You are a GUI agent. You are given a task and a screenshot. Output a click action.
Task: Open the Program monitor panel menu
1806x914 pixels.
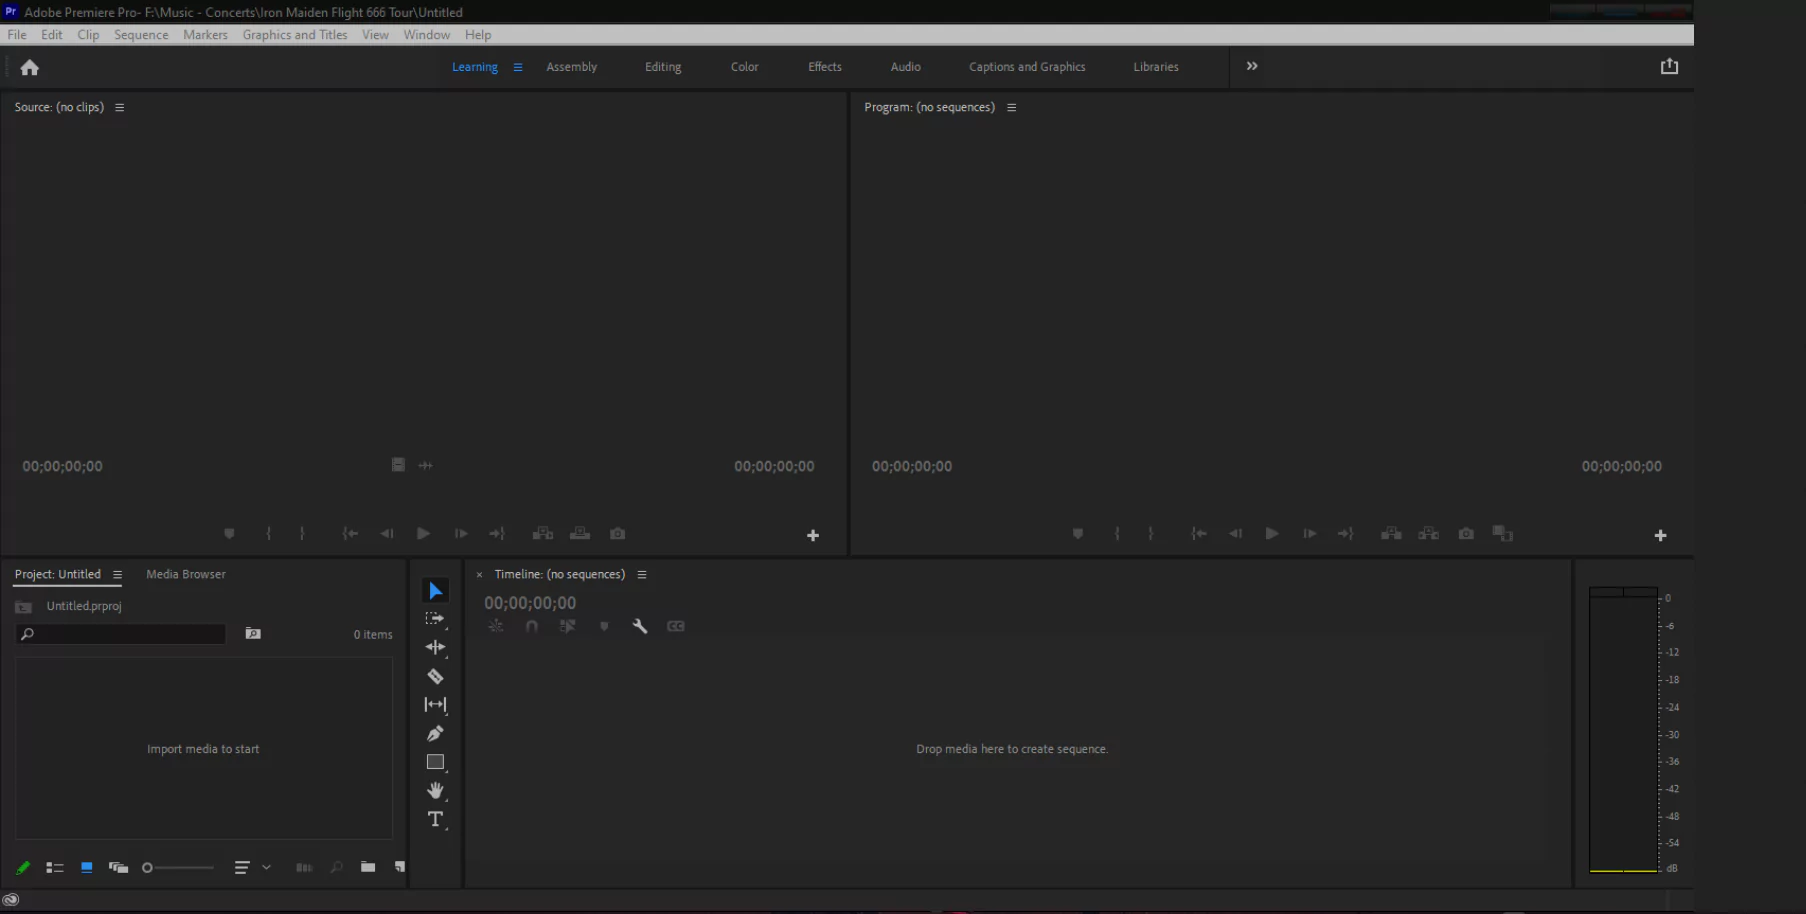[1011, 107]
